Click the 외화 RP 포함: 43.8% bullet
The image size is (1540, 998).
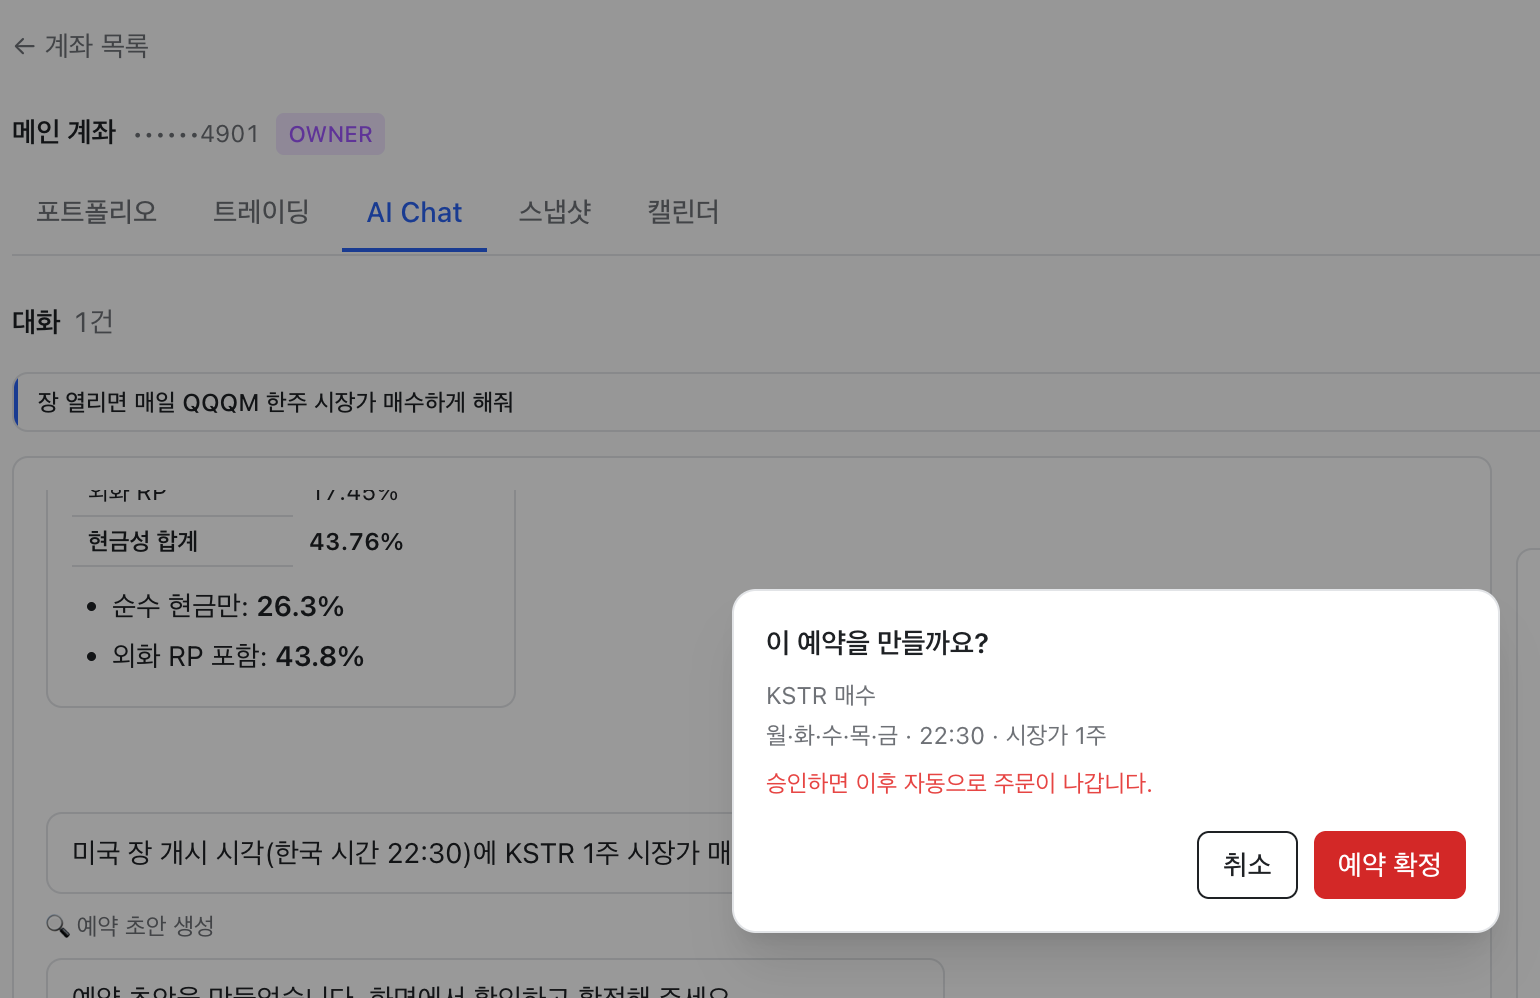tap(238, 656)
